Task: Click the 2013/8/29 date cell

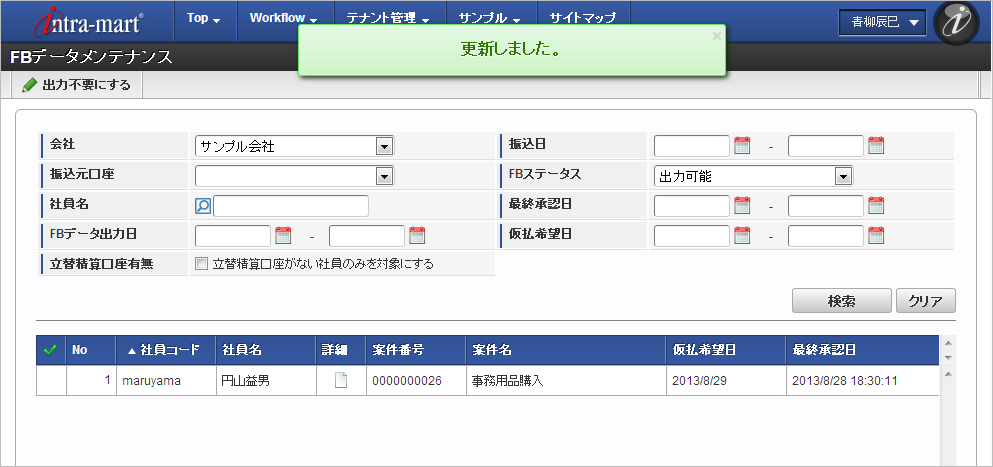Action: click(x=726, y=381)
